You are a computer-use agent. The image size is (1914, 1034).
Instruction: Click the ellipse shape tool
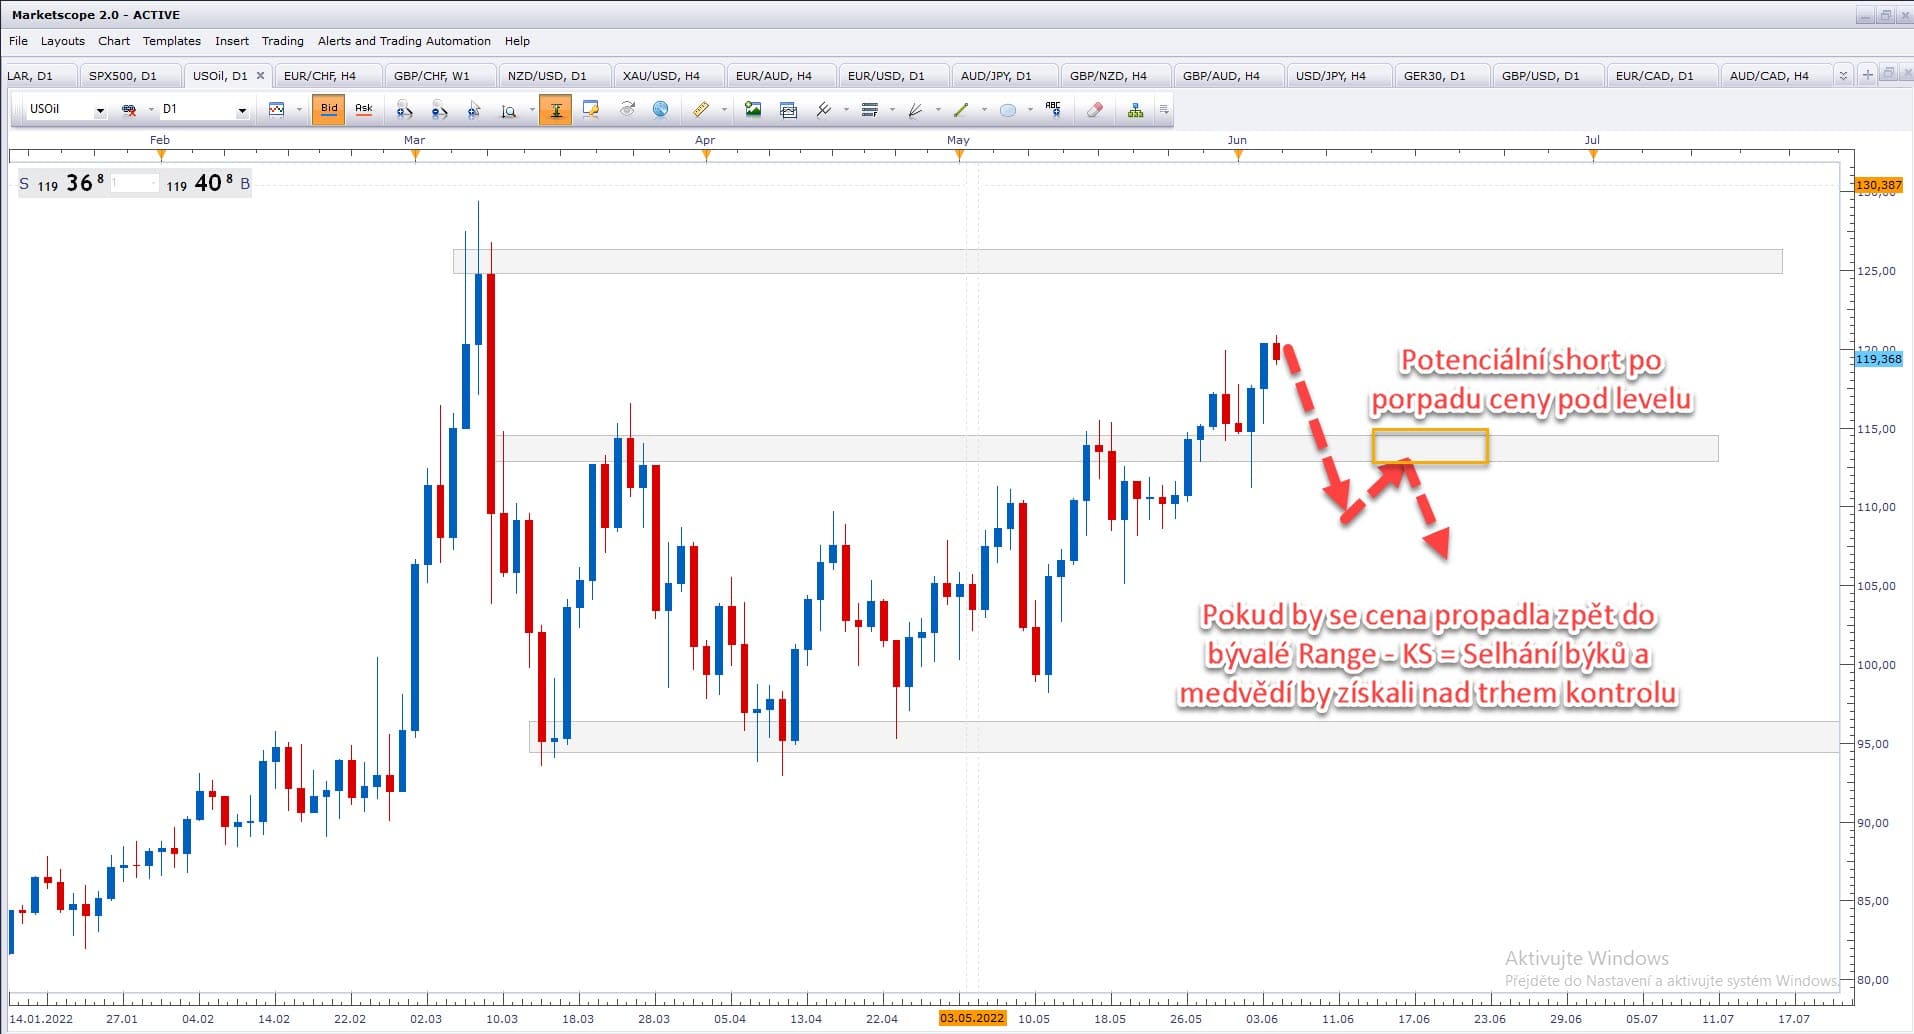(1008, 110)
